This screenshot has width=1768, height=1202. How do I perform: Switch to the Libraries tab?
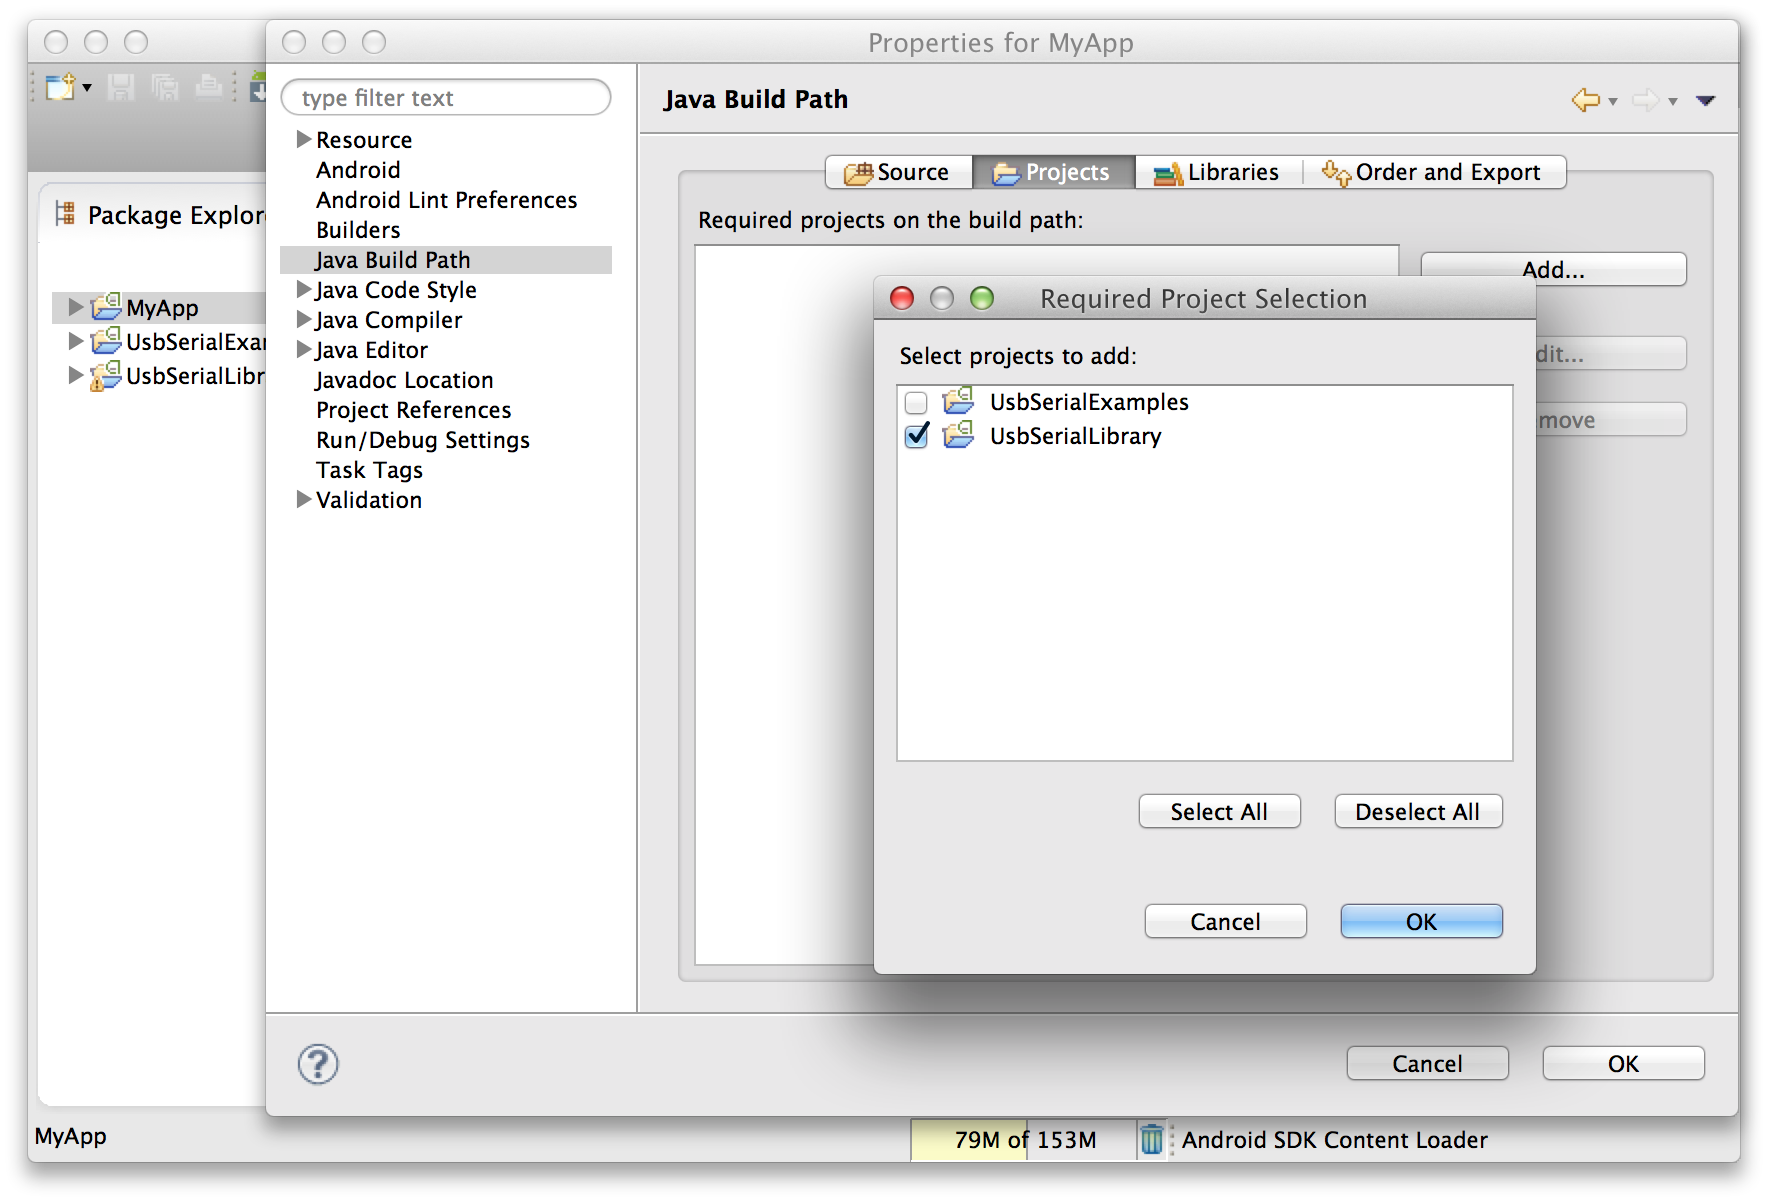1218,172
